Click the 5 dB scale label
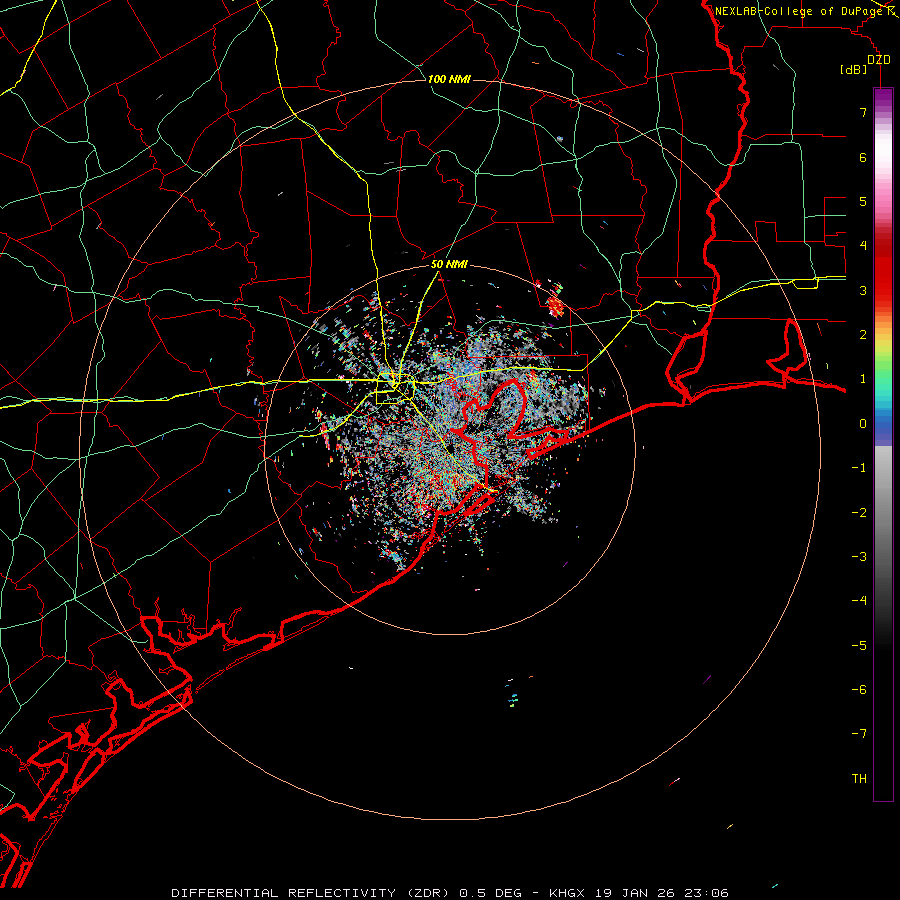Screen dimensions: 900x900 click(x=863, y=201)
